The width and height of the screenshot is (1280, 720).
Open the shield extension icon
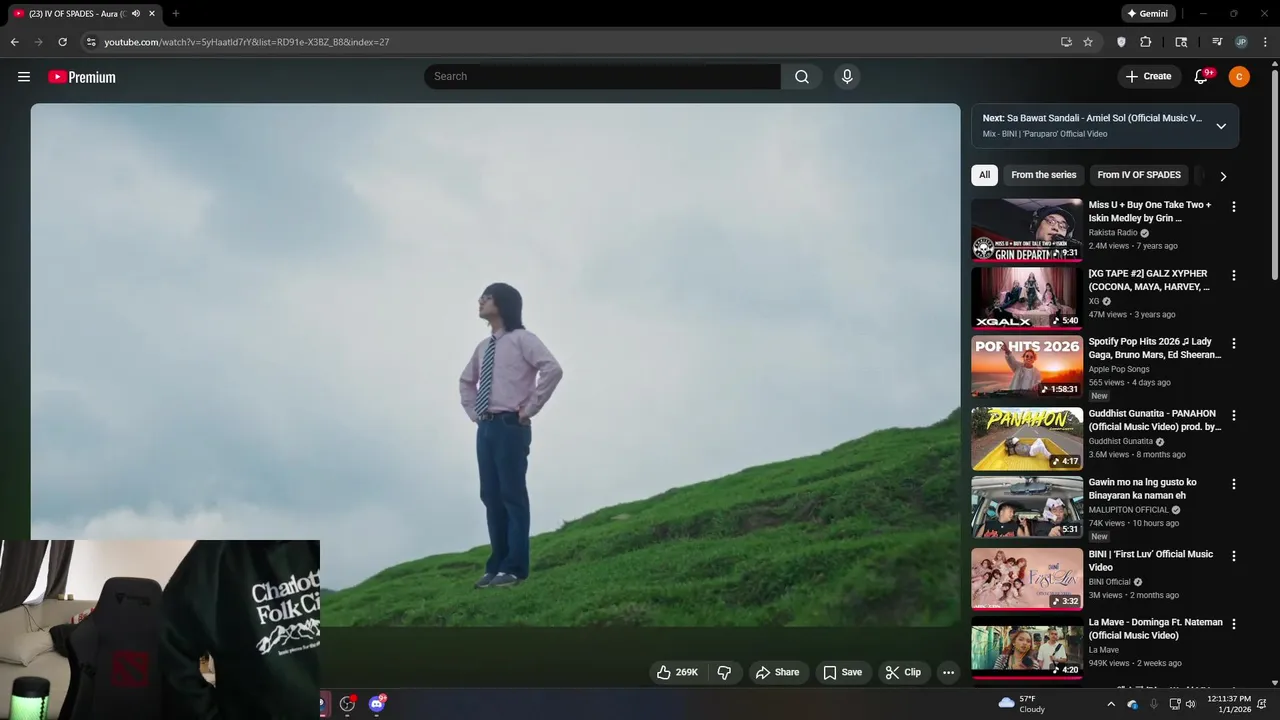tap(1121, 42)
